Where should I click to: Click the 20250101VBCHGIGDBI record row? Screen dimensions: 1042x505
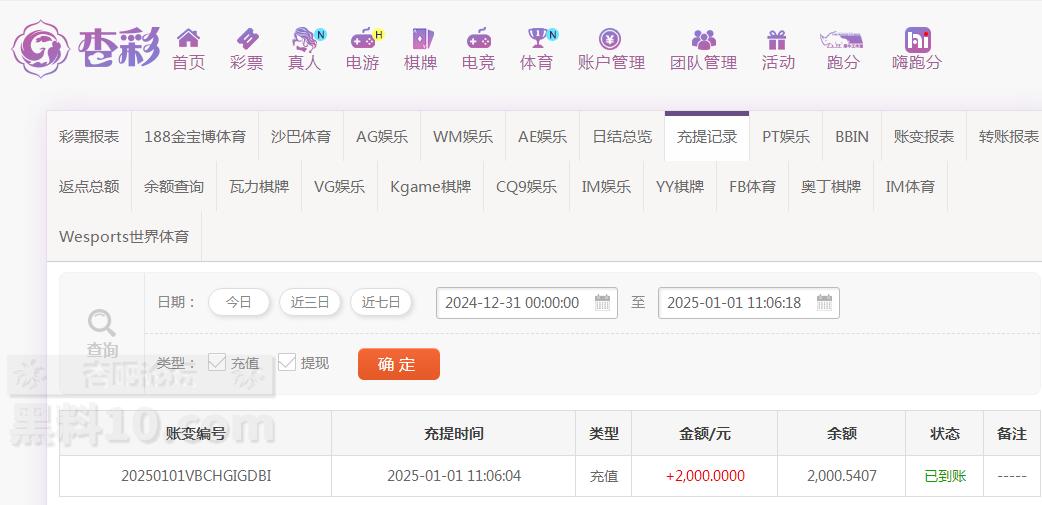[x=196, y=476]
